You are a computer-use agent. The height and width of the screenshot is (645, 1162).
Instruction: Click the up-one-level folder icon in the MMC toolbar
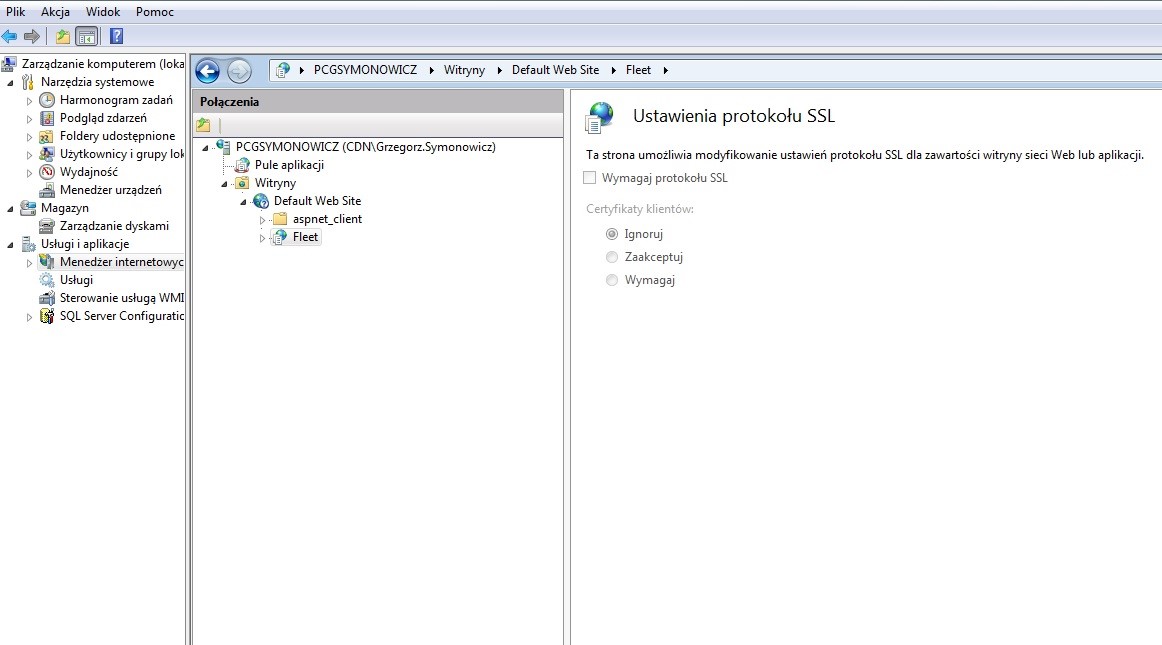point(63,36)
